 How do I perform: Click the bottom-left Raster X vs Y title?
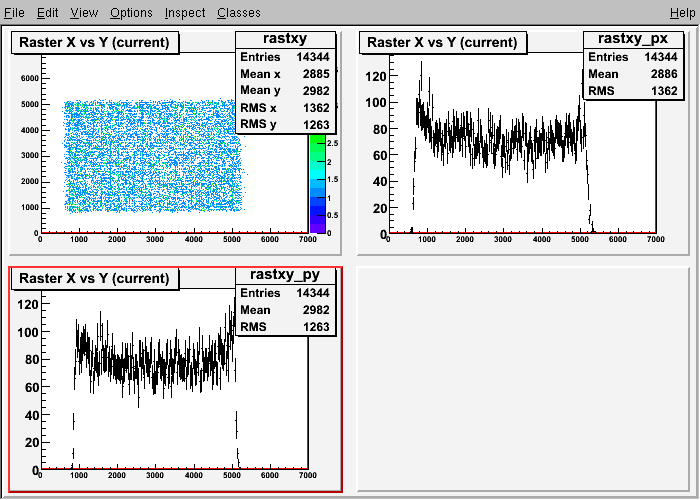[x=95, y=279]
